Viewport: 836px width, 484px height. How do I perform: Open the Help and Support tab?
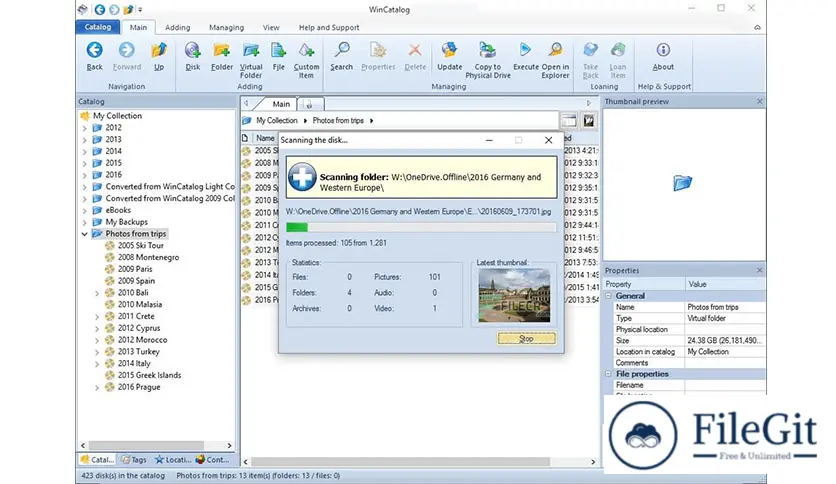[329, 27]
